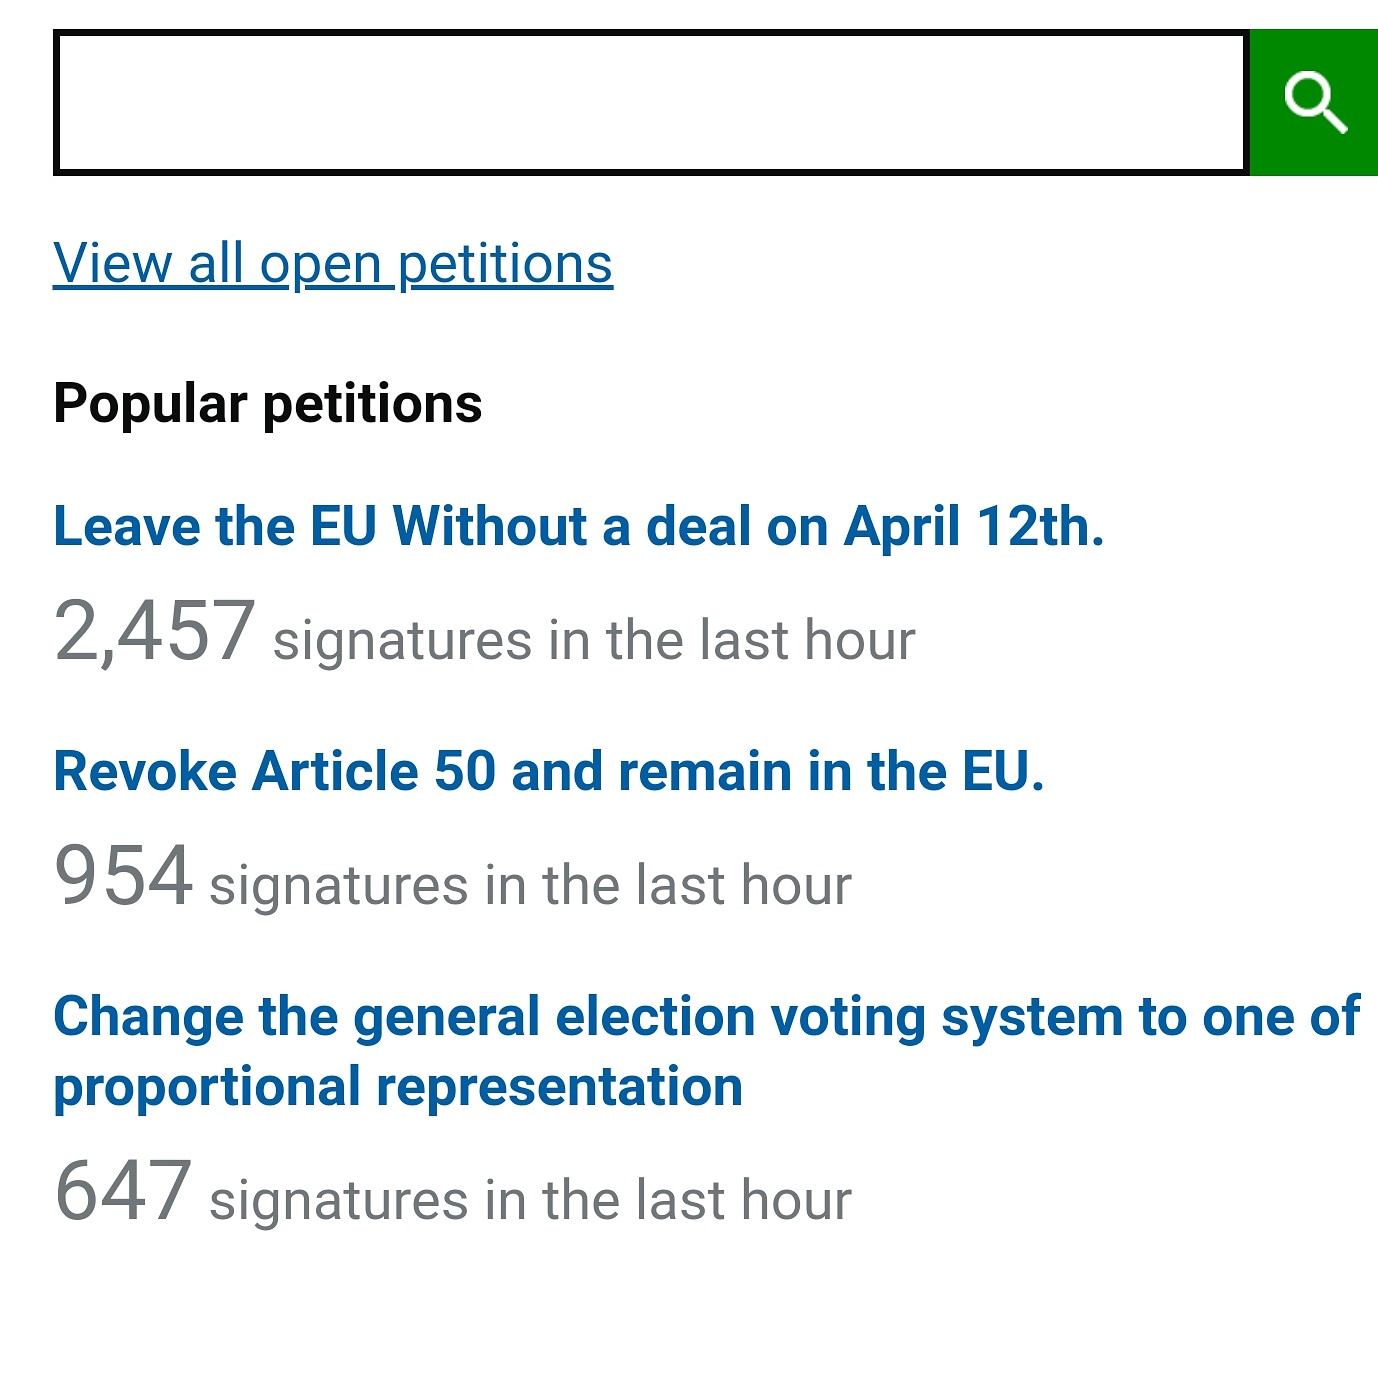Click the green magnifier search button
The height and width of the screenshot is (1378, 1378).
(1313, 103)
